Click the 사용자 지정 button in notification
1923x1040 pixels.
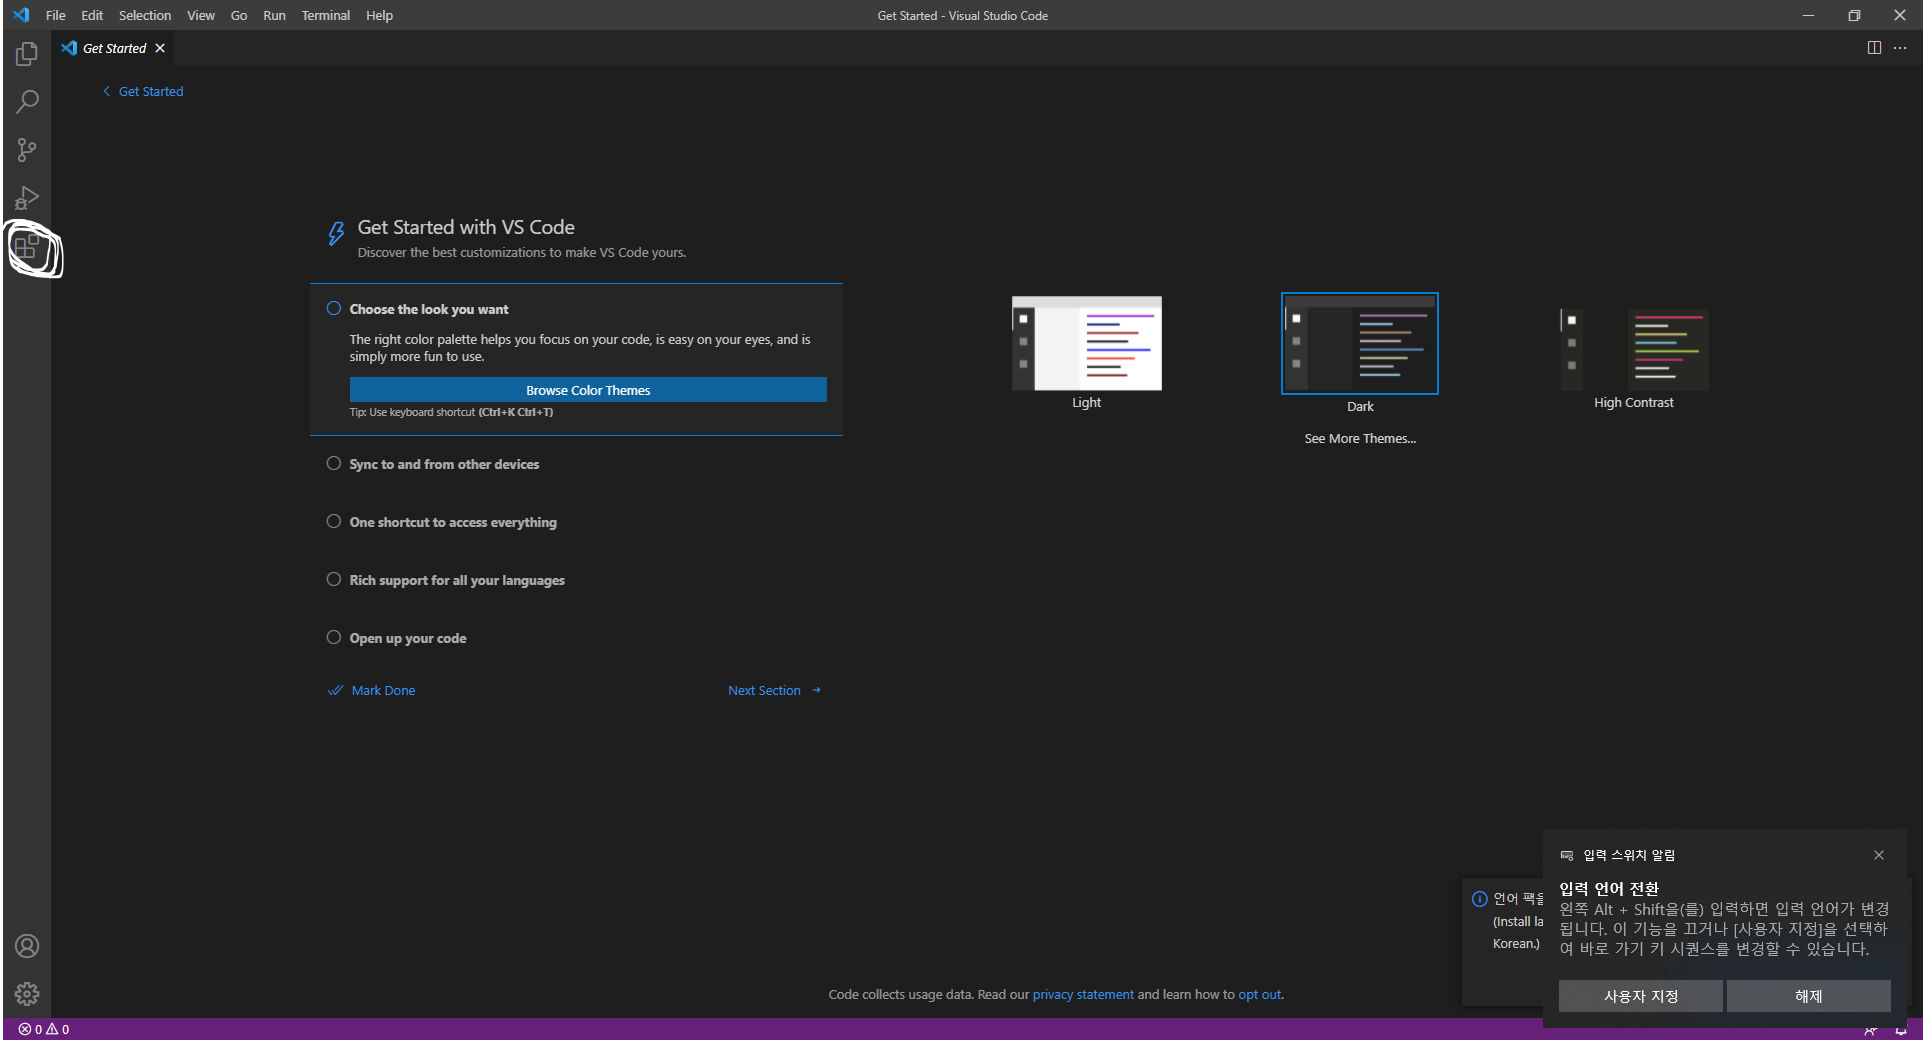coord(1640,996)
